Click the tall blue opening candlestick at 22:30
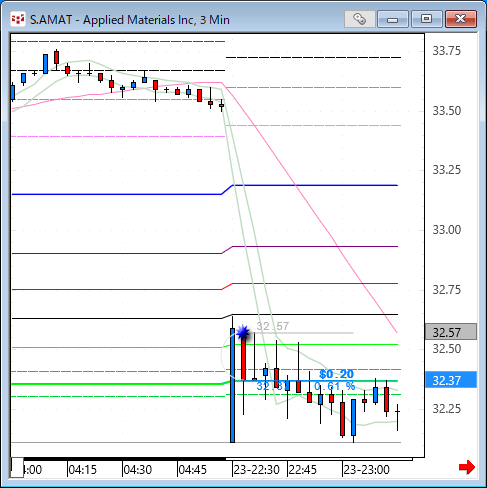The height and width of the screenshot is (488, 487). pos(232,385)
